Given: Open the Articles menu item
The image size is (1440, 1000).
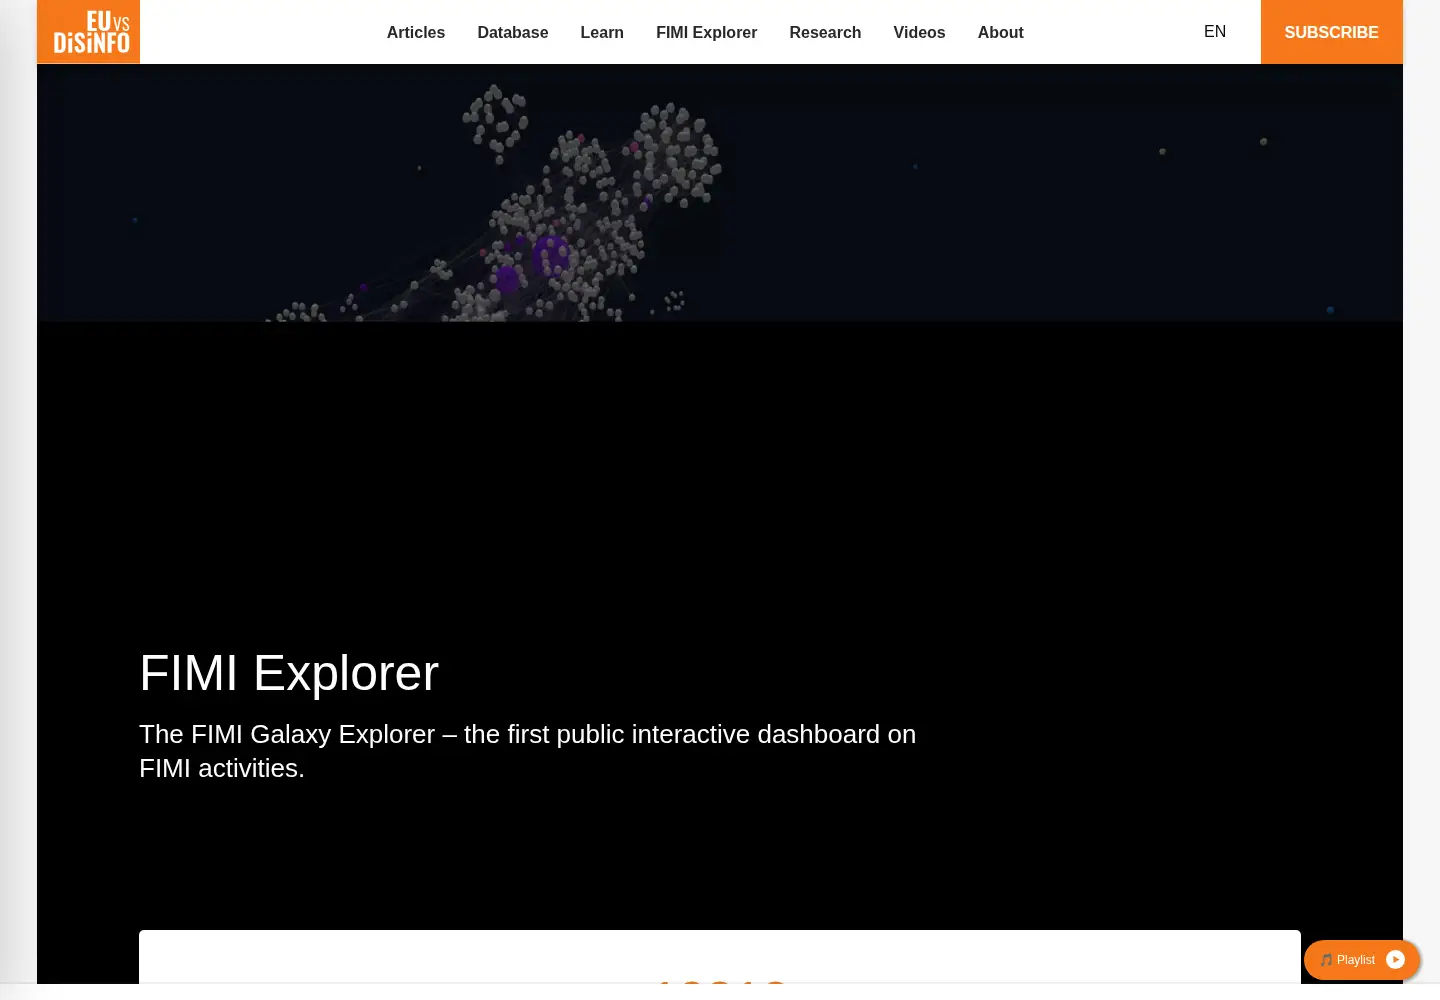Looking at the screenshot, I should (416, 32).
